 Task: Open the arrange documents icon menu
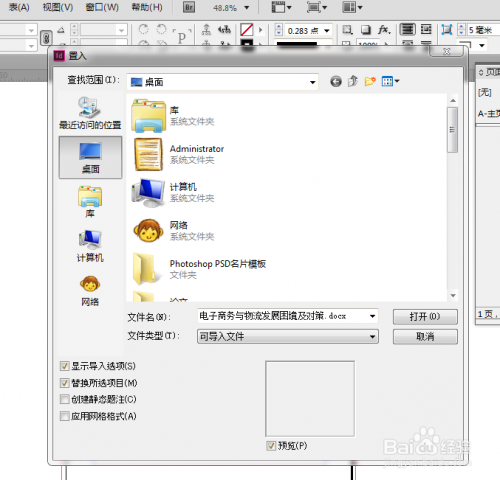point(352,7)
